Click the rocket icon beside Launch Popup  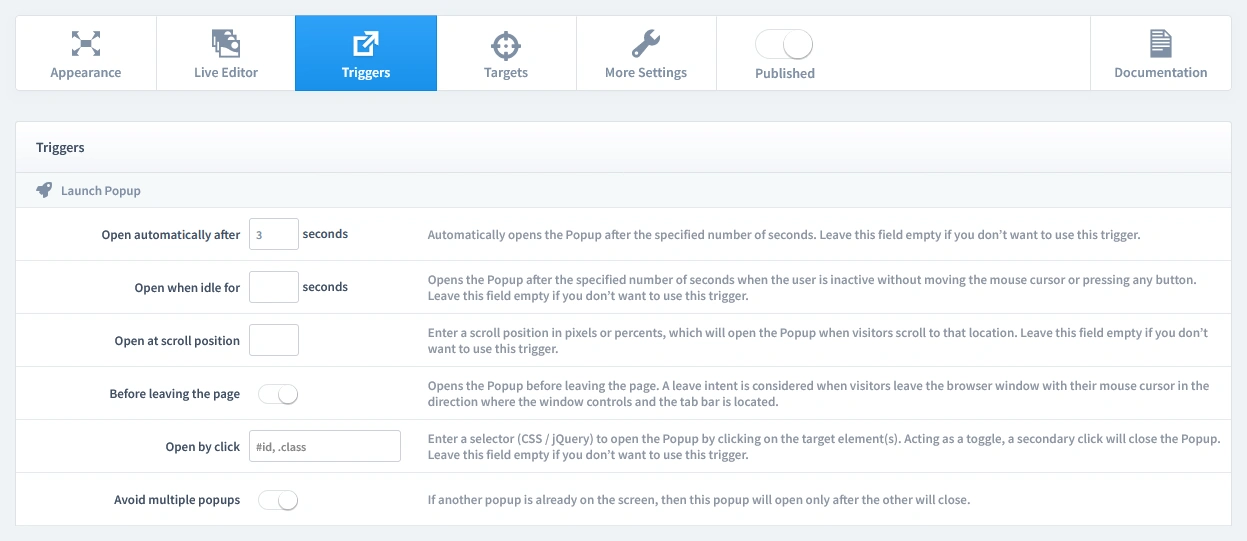[x=44, y=190]
